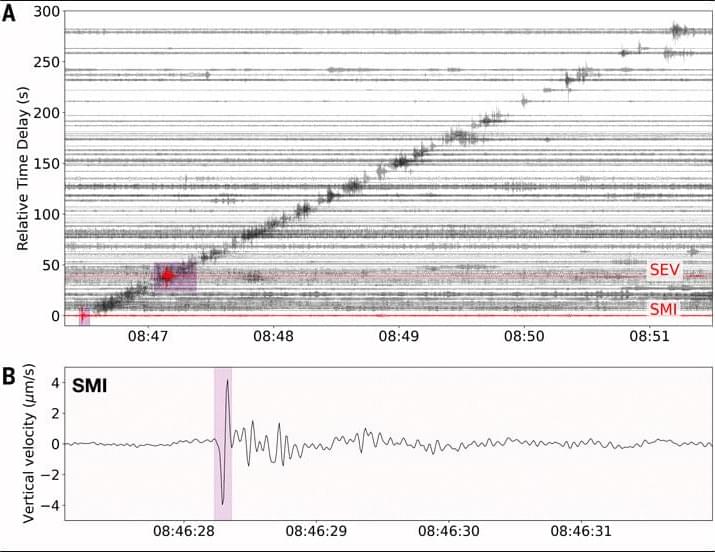Select the red star marker near 08:47
Screen dimensions: 715x552
pyautogui.click(x=168, y=275)
